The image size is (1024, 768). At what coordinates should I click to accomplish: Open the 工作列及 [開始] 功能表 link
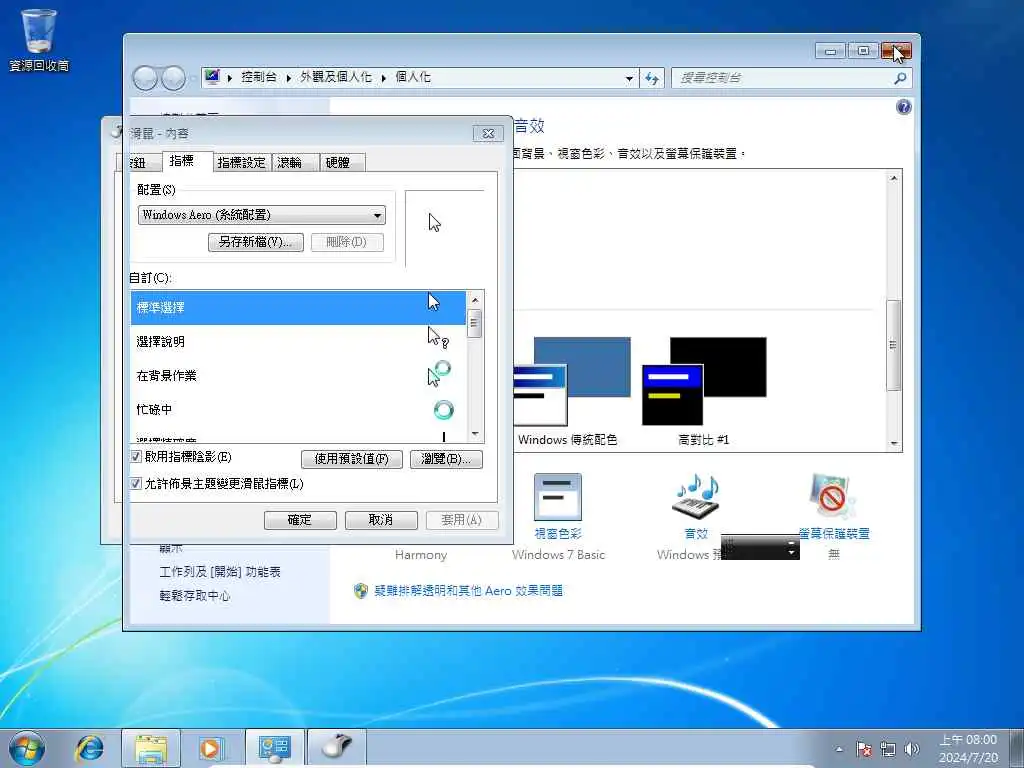point(220,572)
